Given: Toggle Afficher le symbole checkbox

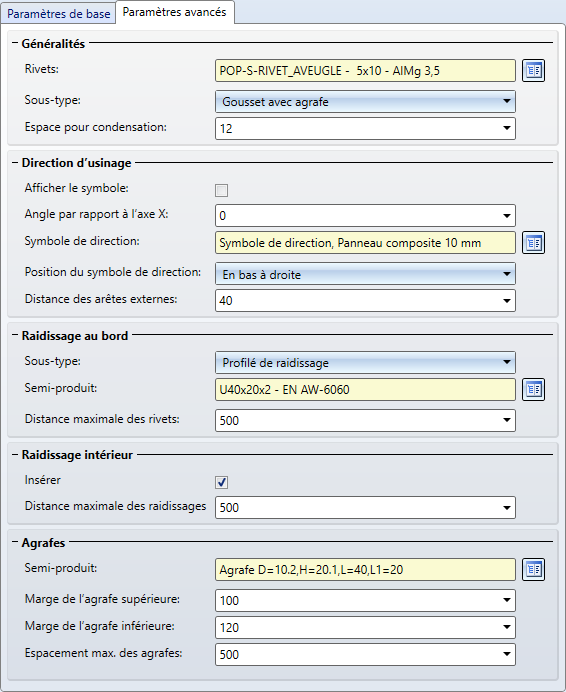Looking at the screenshot, I should (222, 191).
